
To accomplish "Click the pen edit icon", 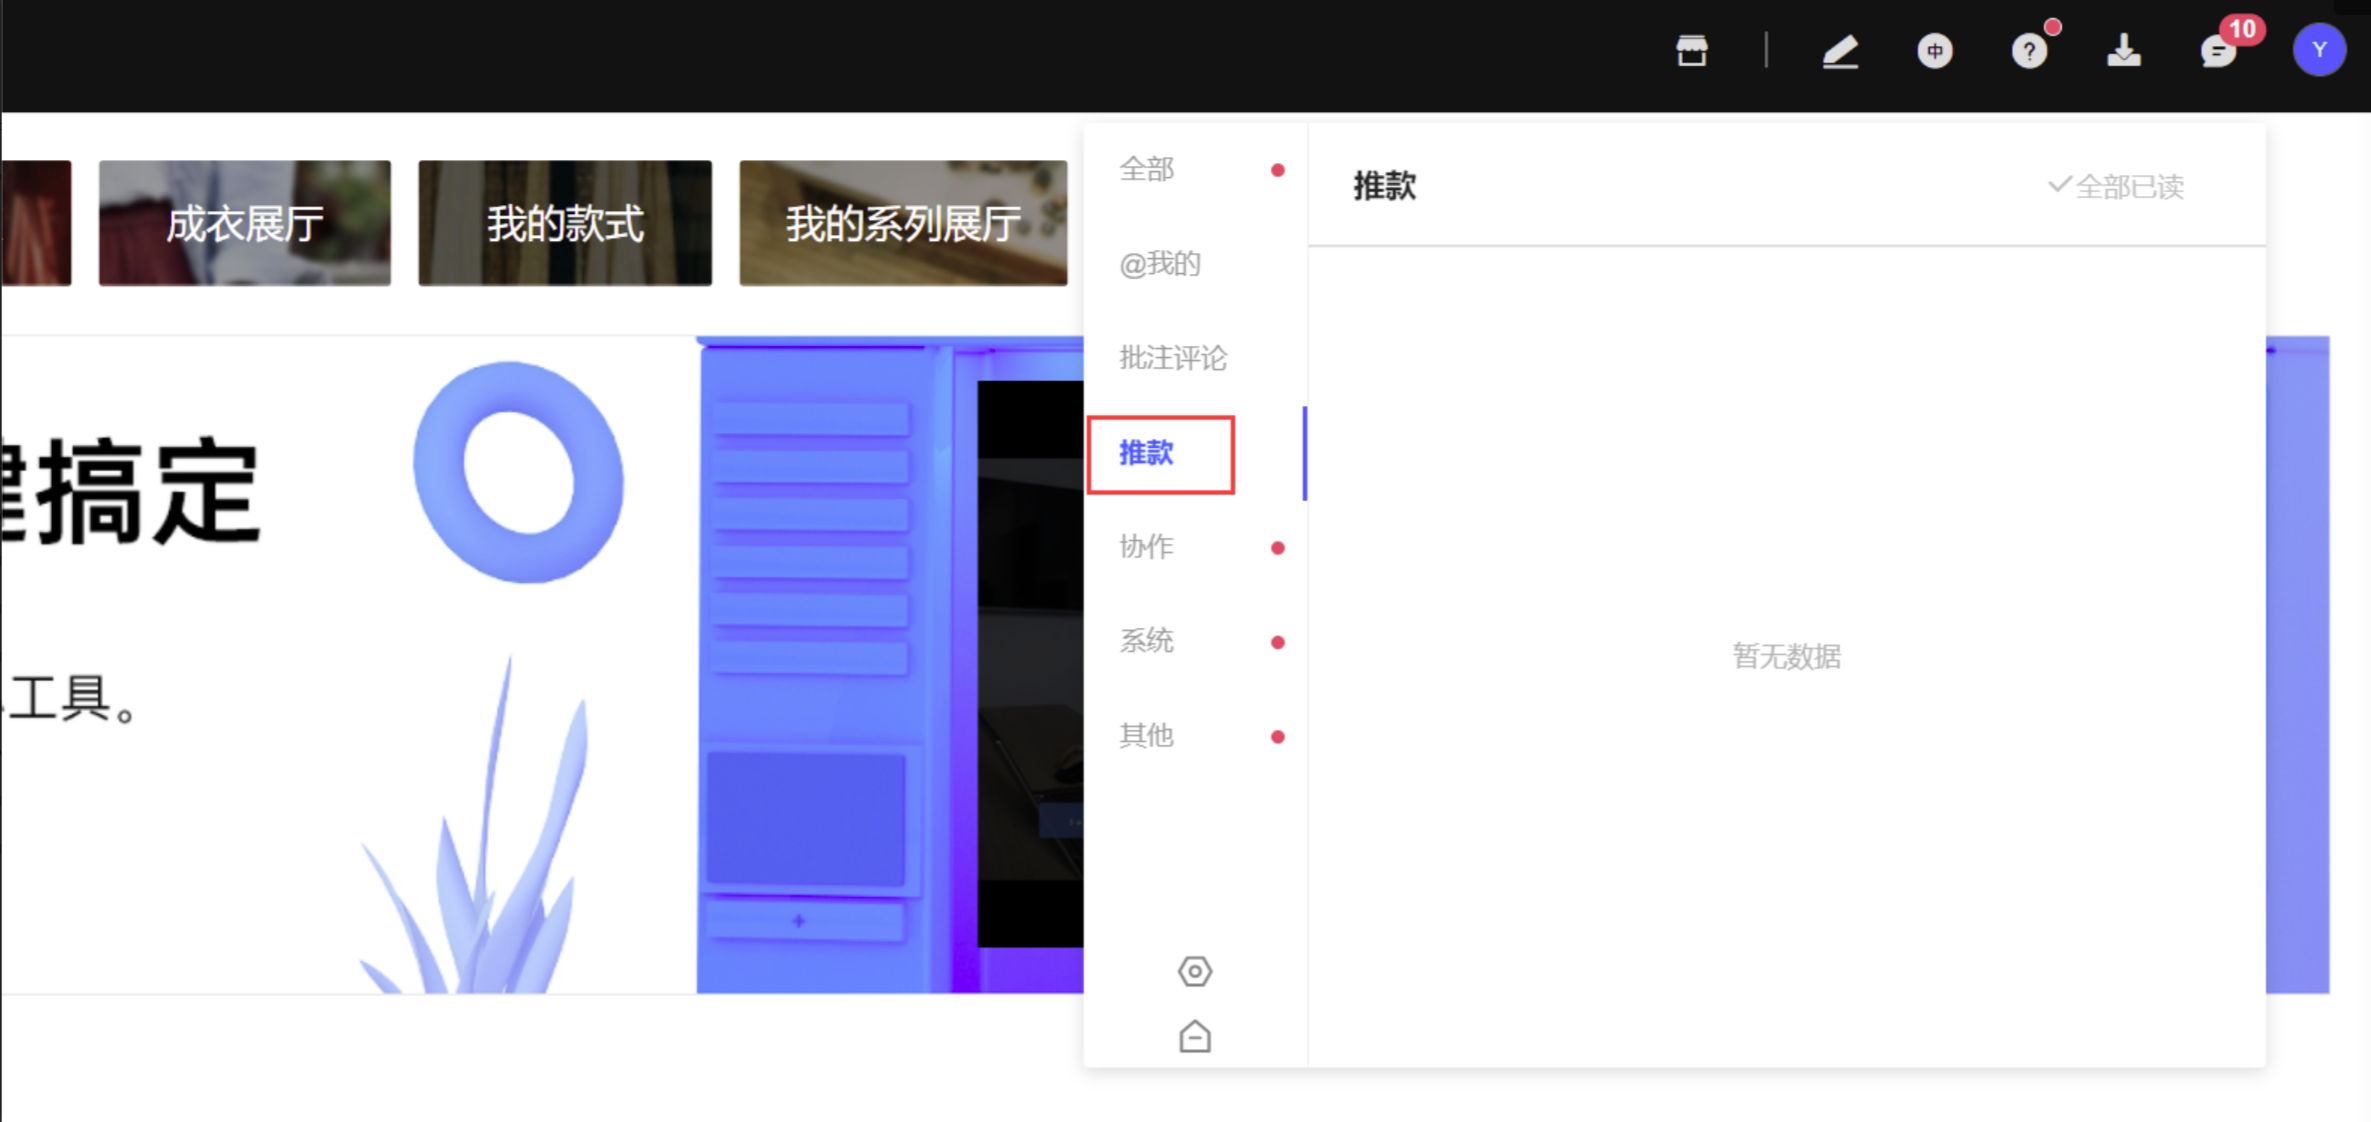I will [1839, 51].
